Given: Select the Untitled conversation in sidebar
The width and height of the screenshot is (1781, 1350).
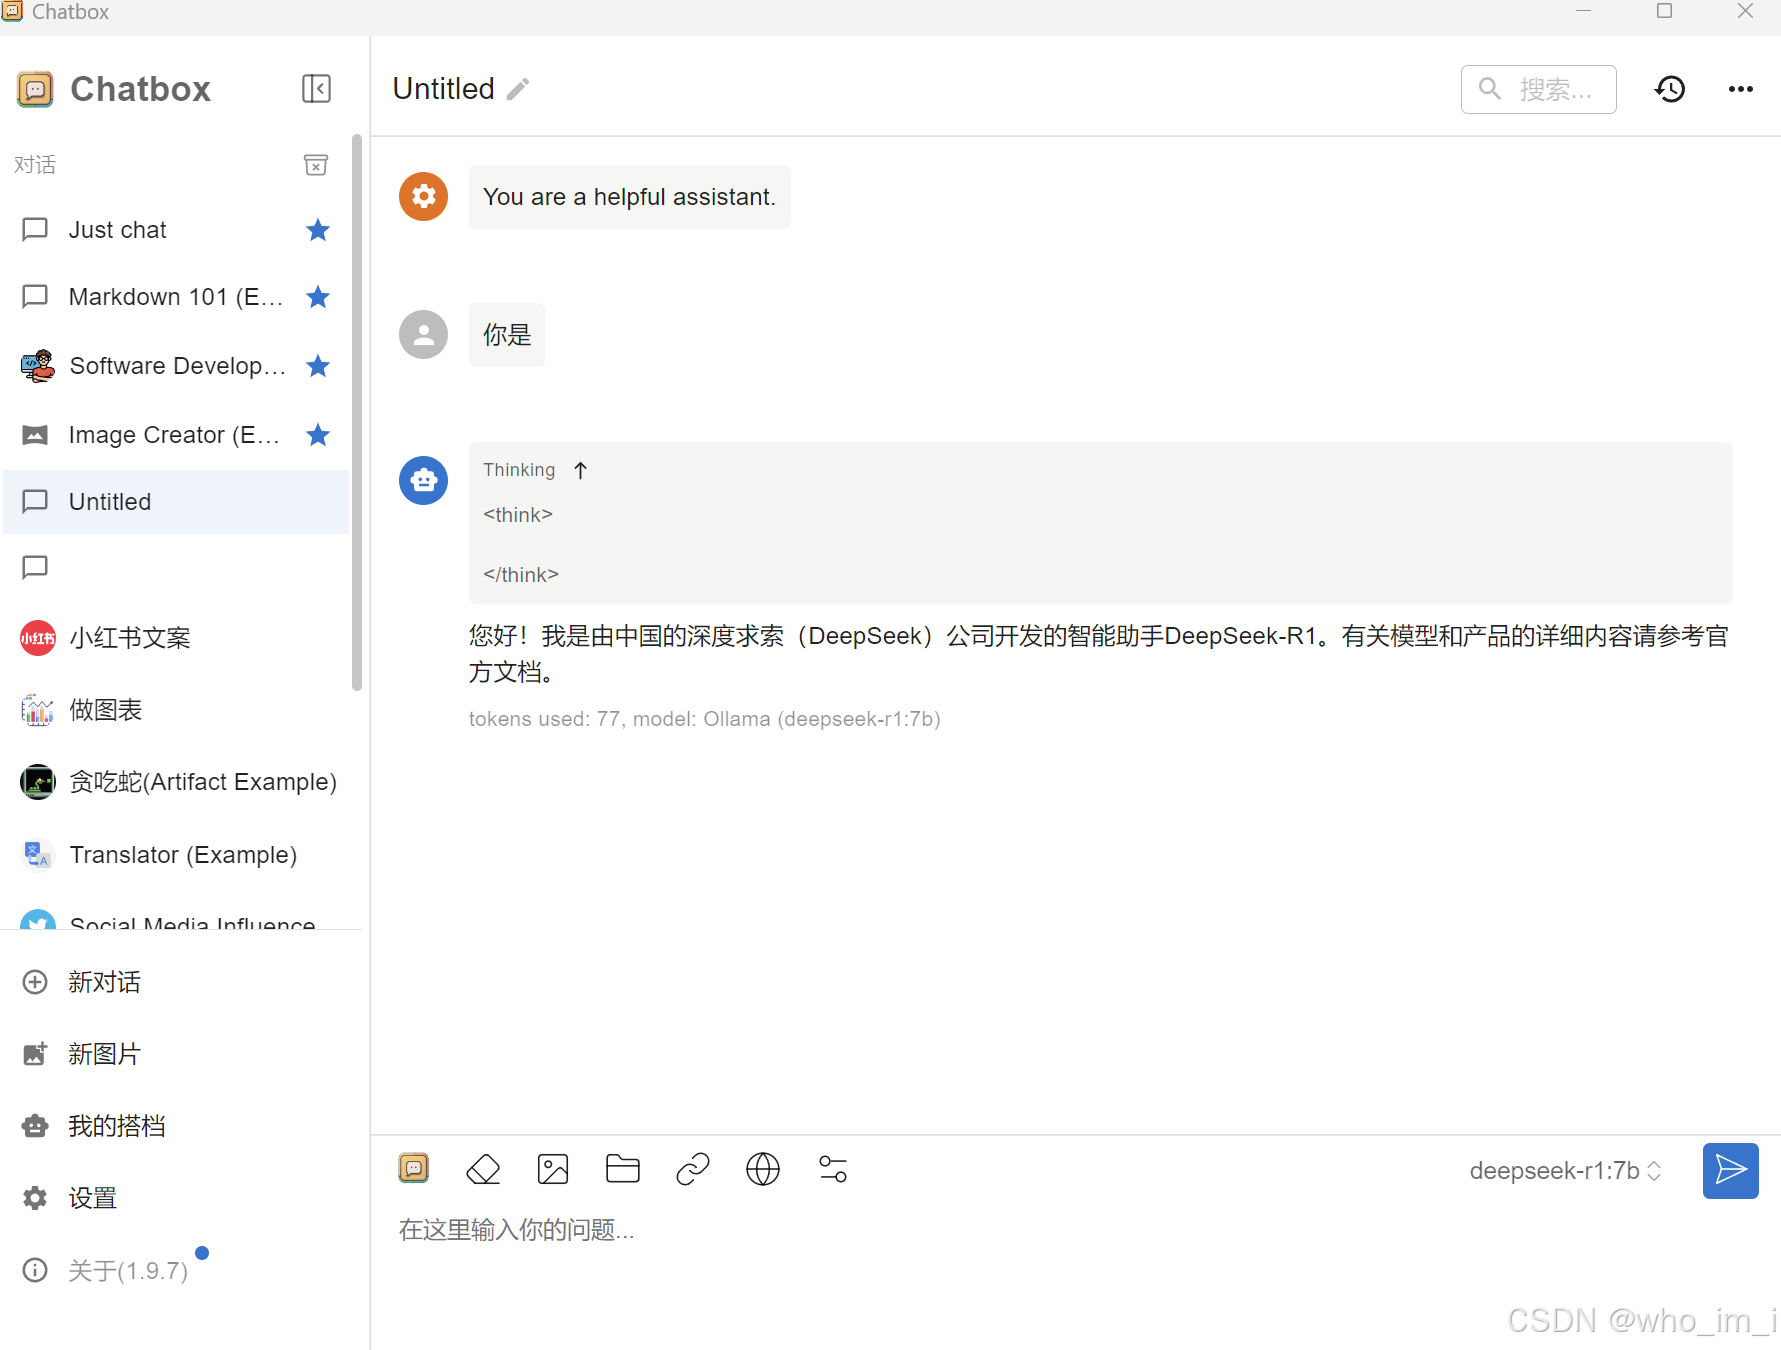Looking at the screenshot, I should coord(176,502).
